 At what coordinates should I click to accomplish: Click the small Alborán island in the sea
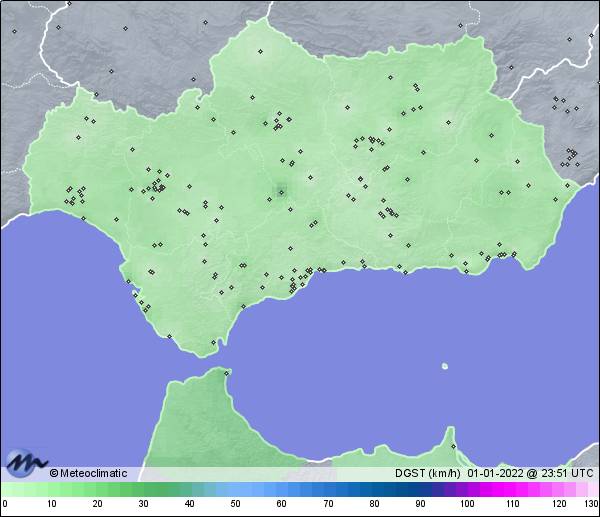pyautogui.click(x=445, y=366)
